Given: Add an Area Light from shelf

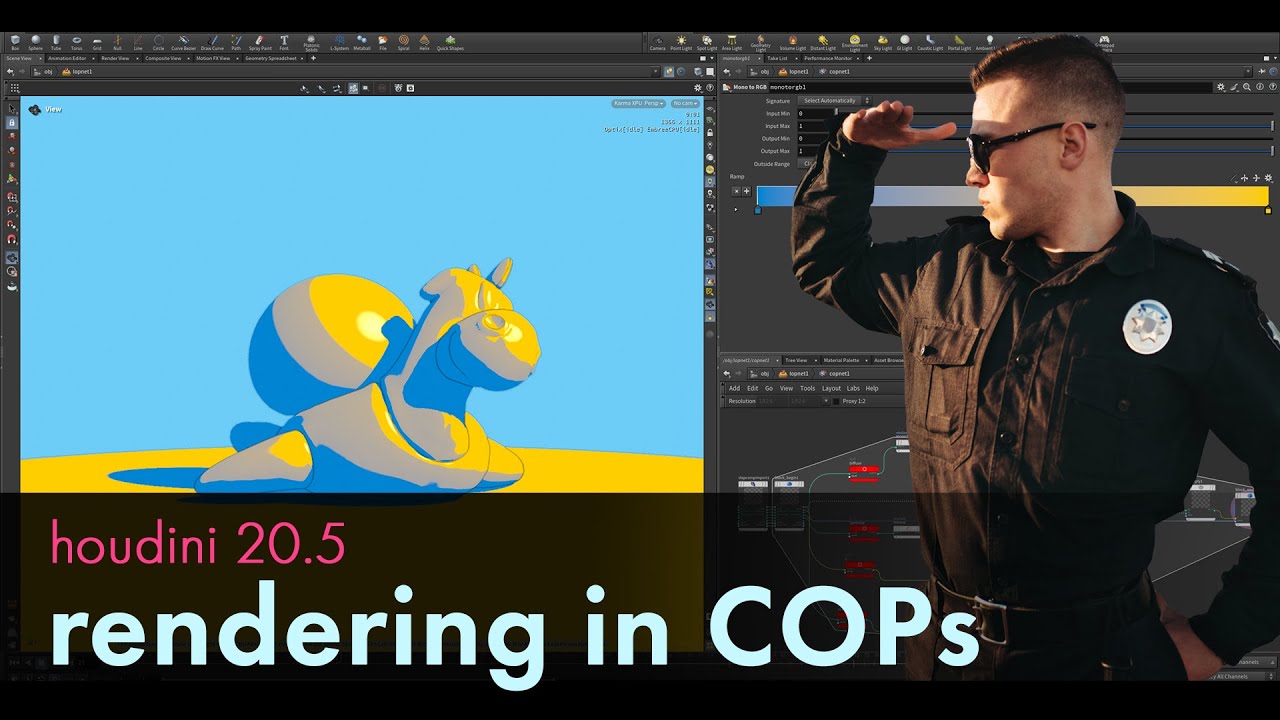Looking at the screenshot, I should pyautogui.click(x=732, y=42).
